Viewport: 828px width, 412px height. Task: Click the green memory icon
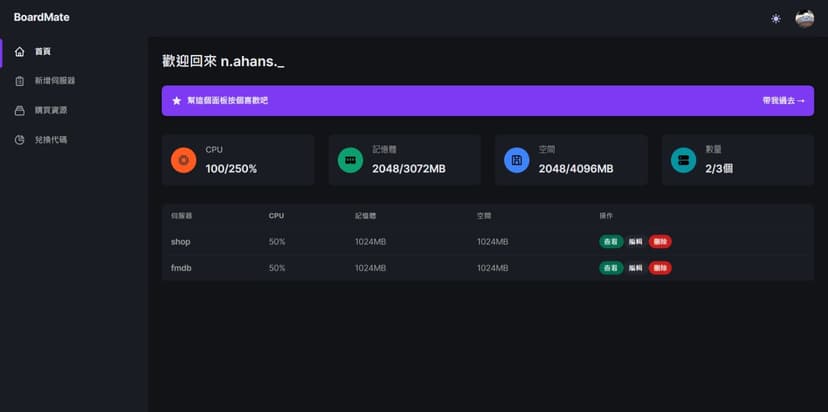[350, 160]
